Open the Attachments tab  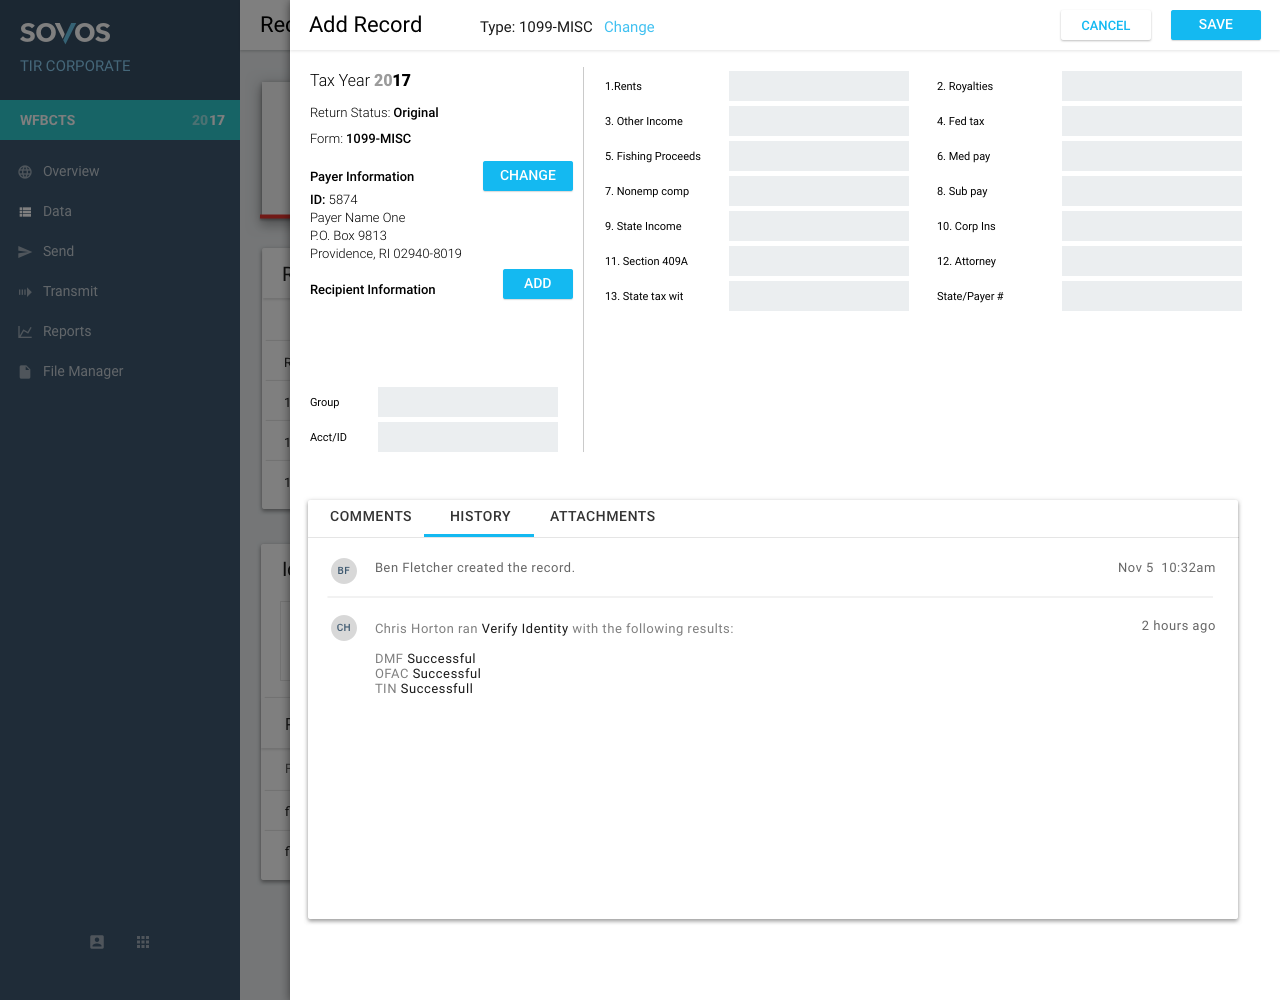[x=602, y=517]
